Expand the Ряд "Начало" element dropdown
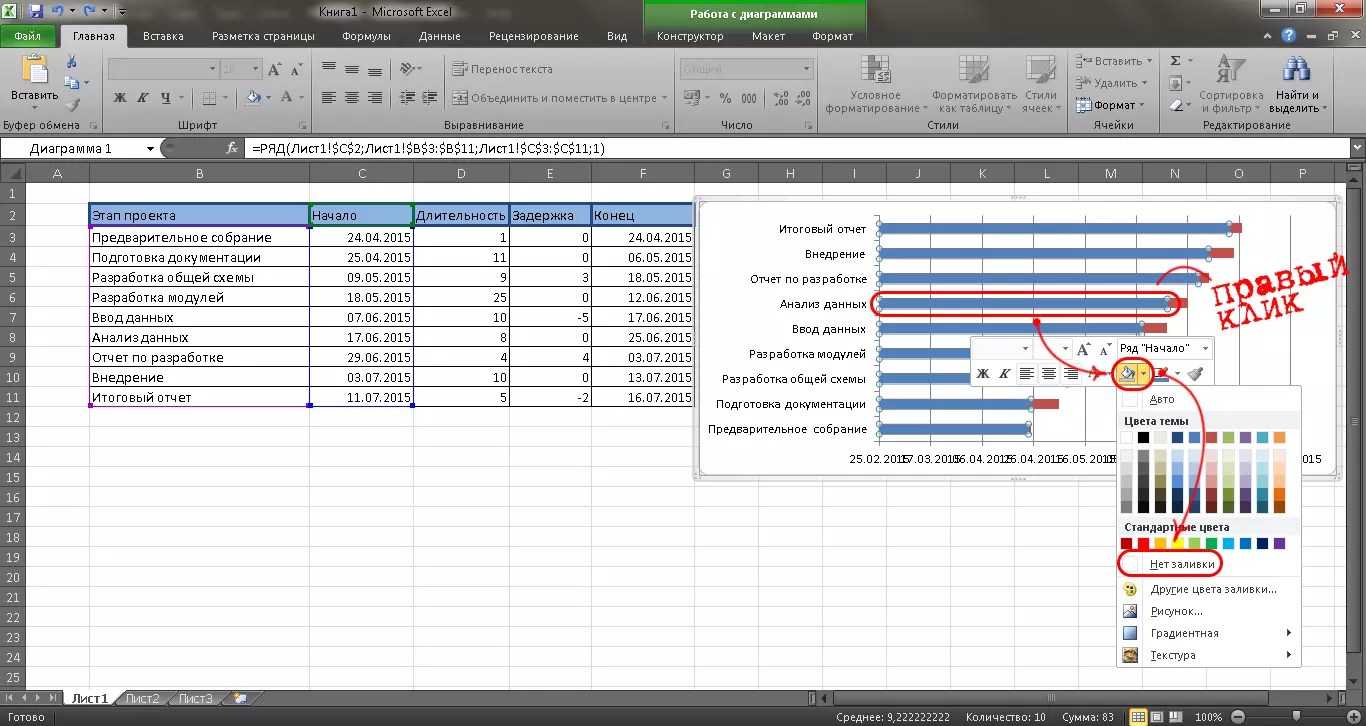This screenshot has height=726, width=1366. (x=1205, y=349)
